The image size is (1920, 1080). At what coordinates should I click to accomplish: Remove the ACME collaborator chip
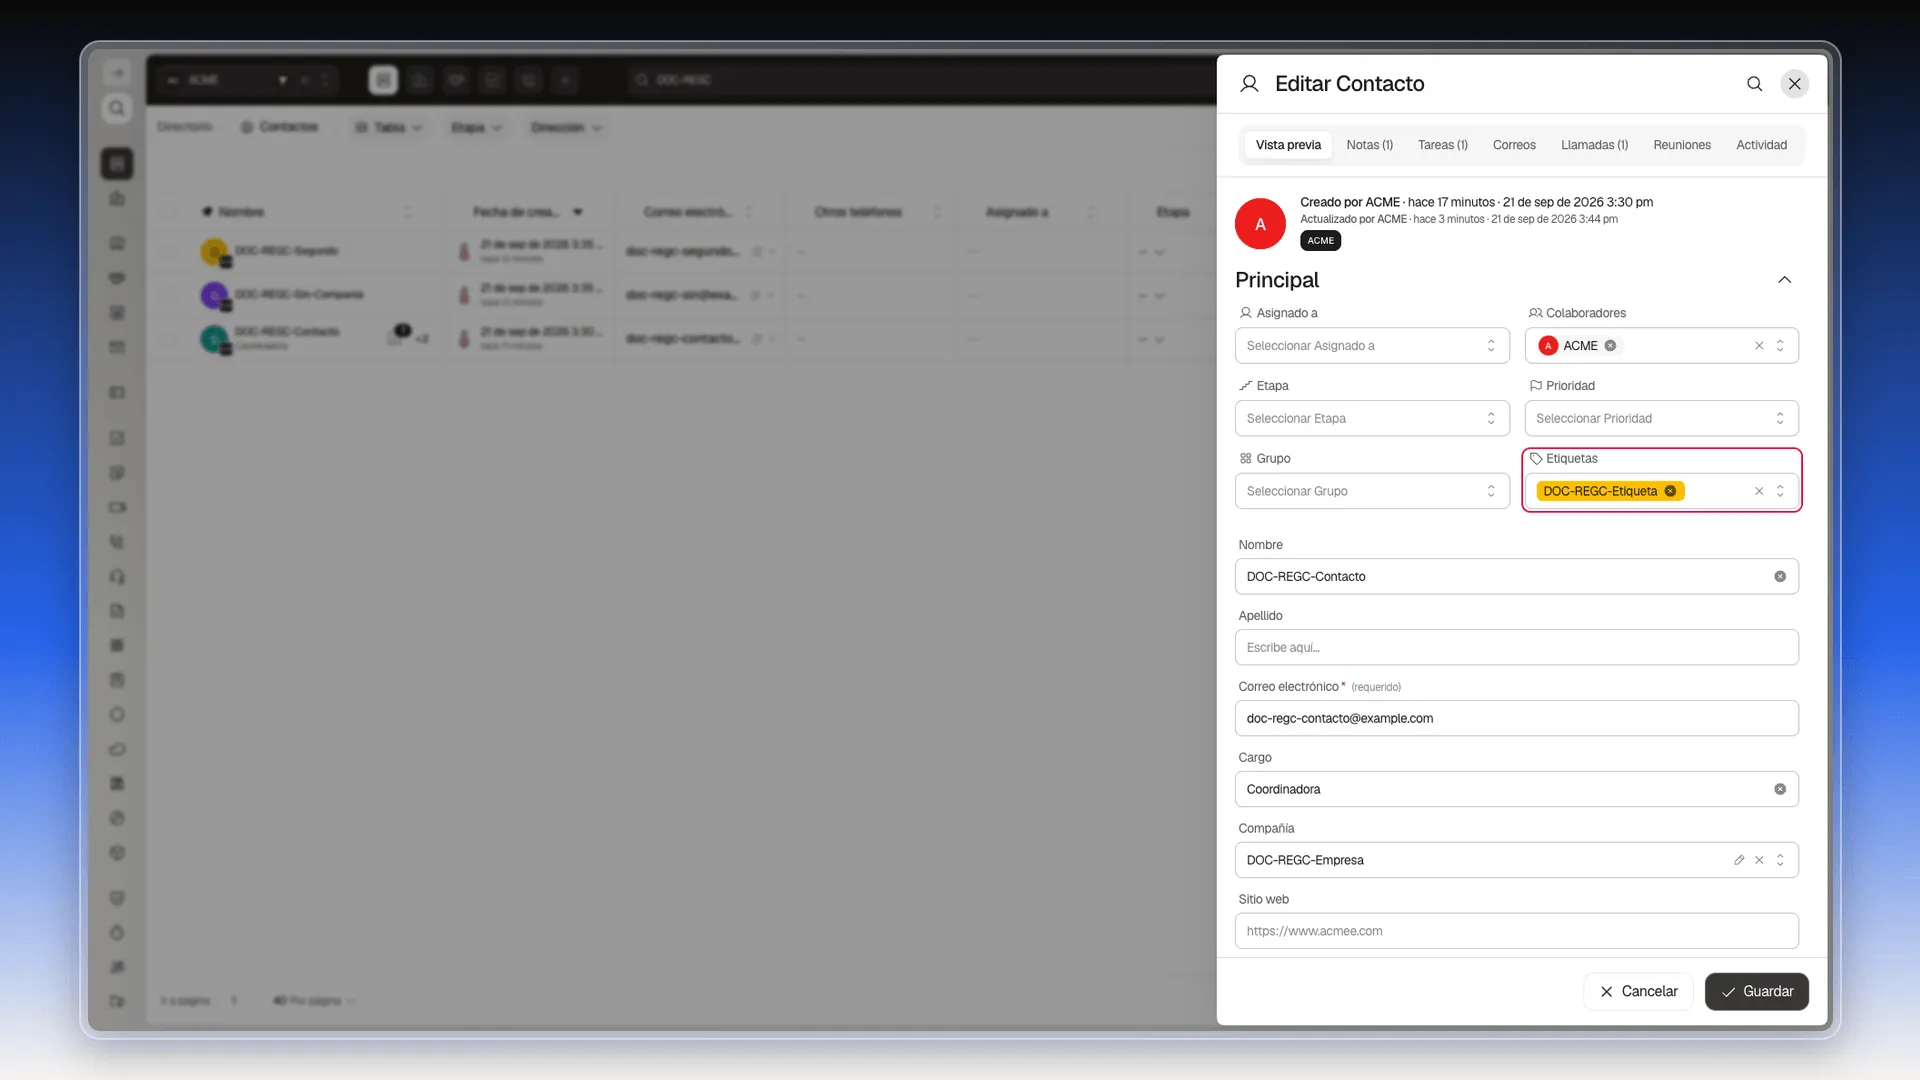point(1610,346)
